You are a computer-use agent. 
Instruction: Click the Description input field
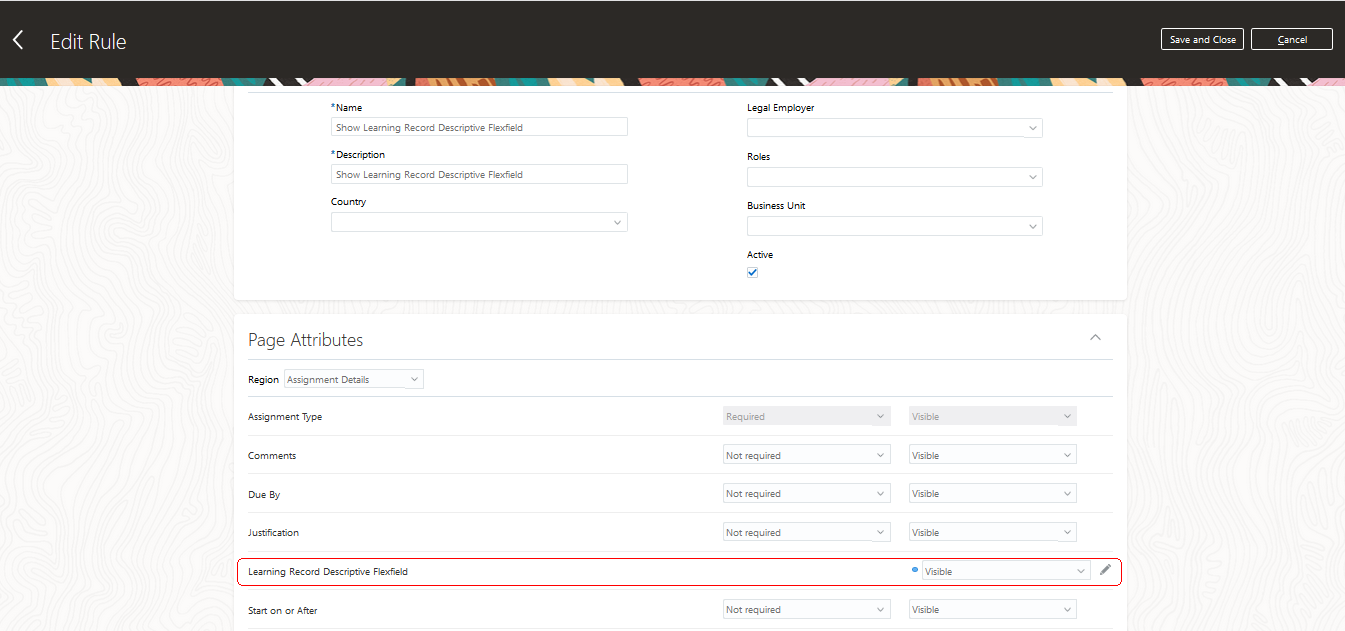(479, 175)
